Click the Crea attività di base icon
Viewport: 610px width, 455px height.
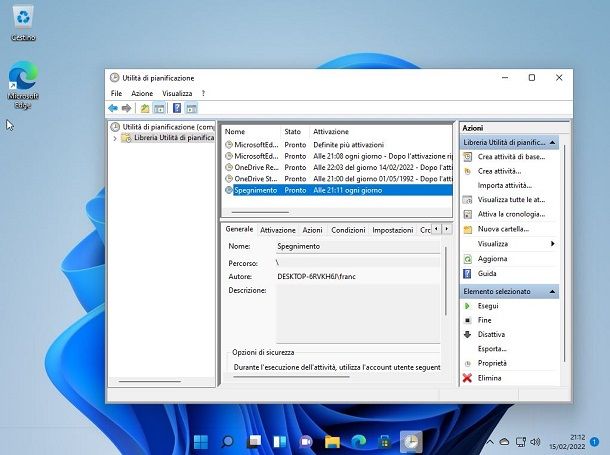pos(468,157)
